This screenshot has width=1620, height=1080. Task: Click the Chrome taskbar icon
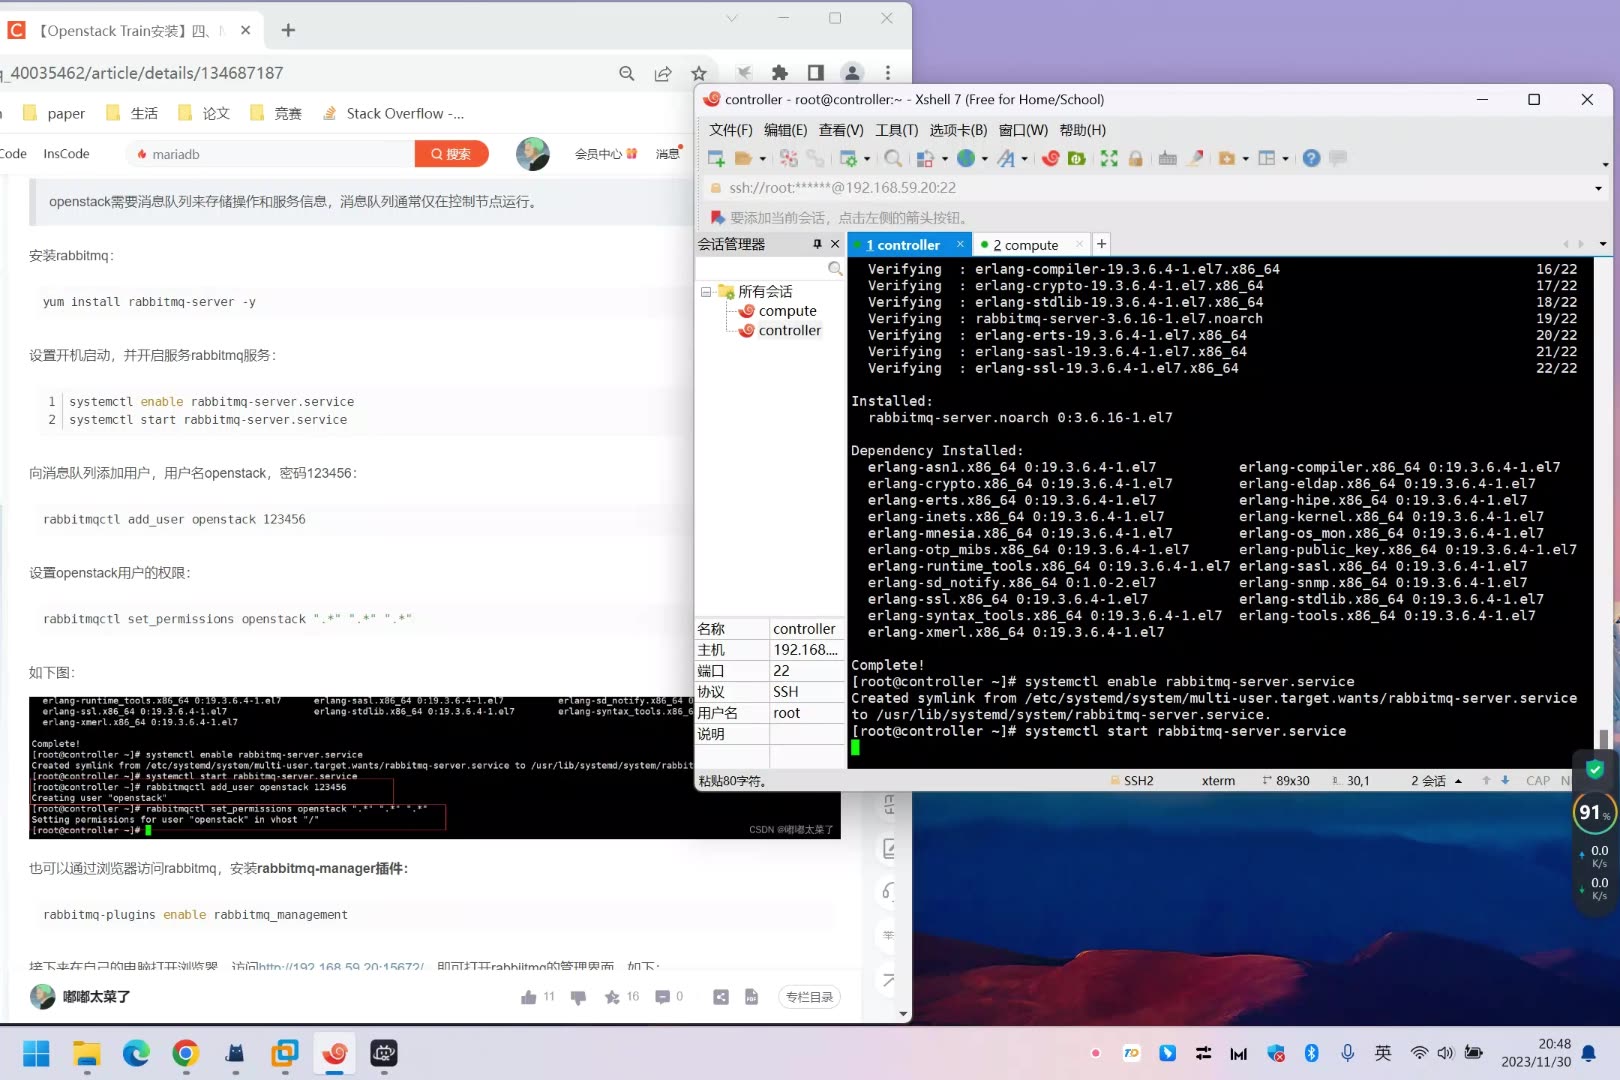click(185, 1053)
